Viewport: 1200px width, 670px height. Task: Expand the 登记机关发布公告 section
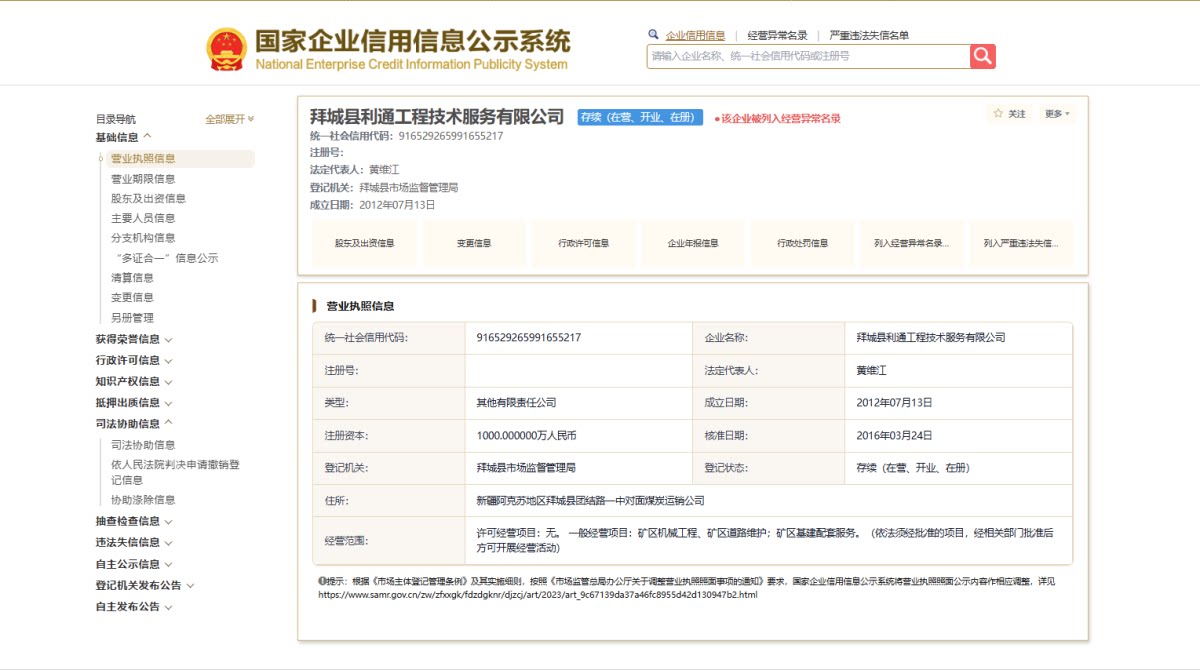tap(145, 585)
